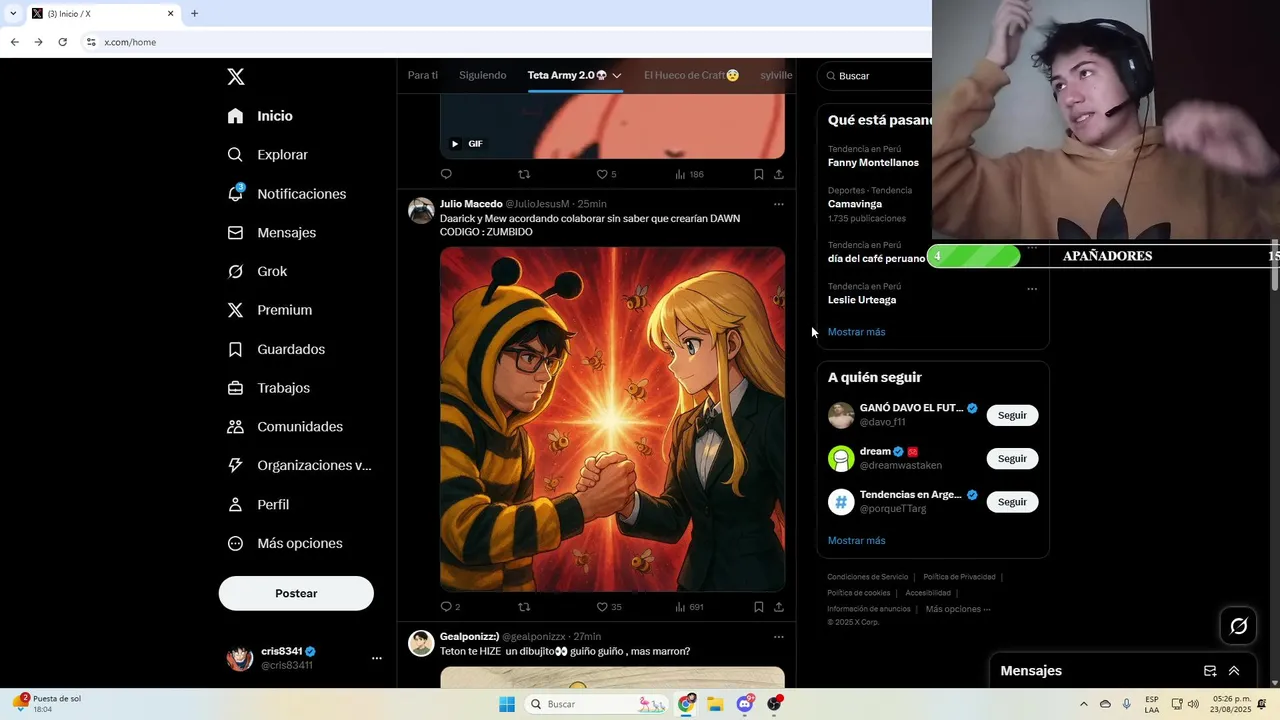Open Comunidades people icon

235,427
